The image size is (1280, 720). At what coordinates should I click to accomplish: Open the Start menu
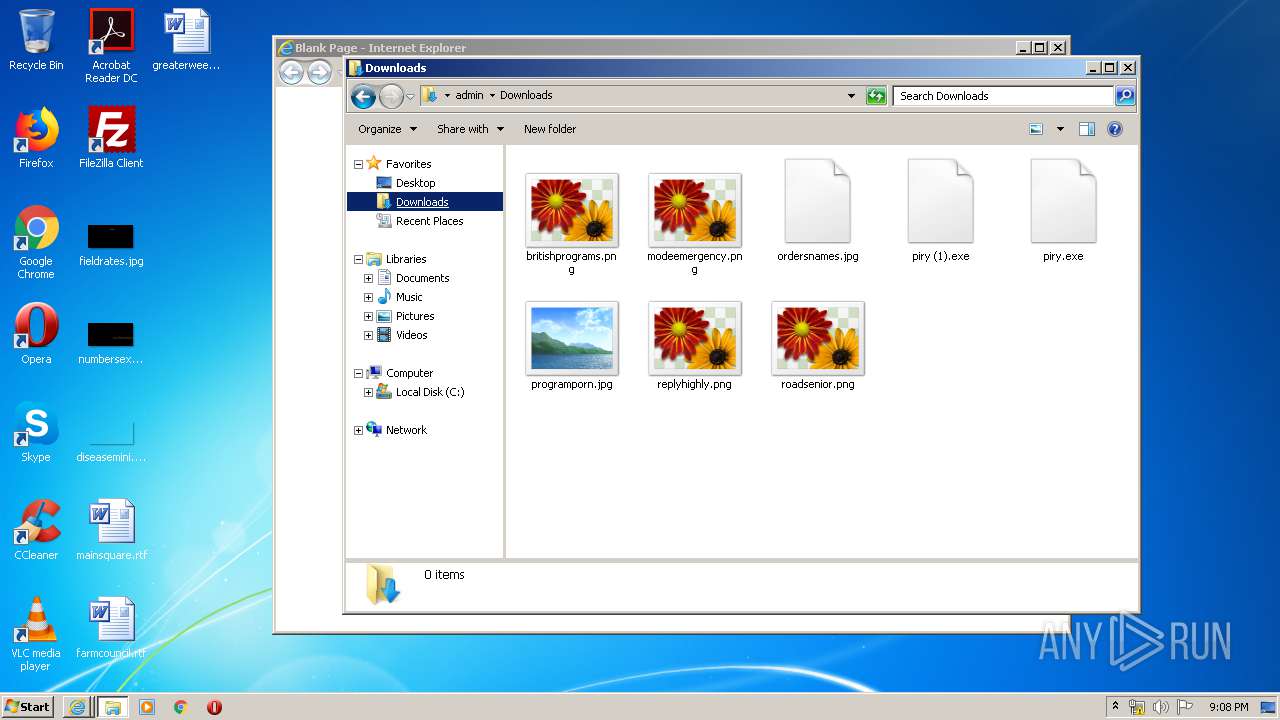(28, 706)
